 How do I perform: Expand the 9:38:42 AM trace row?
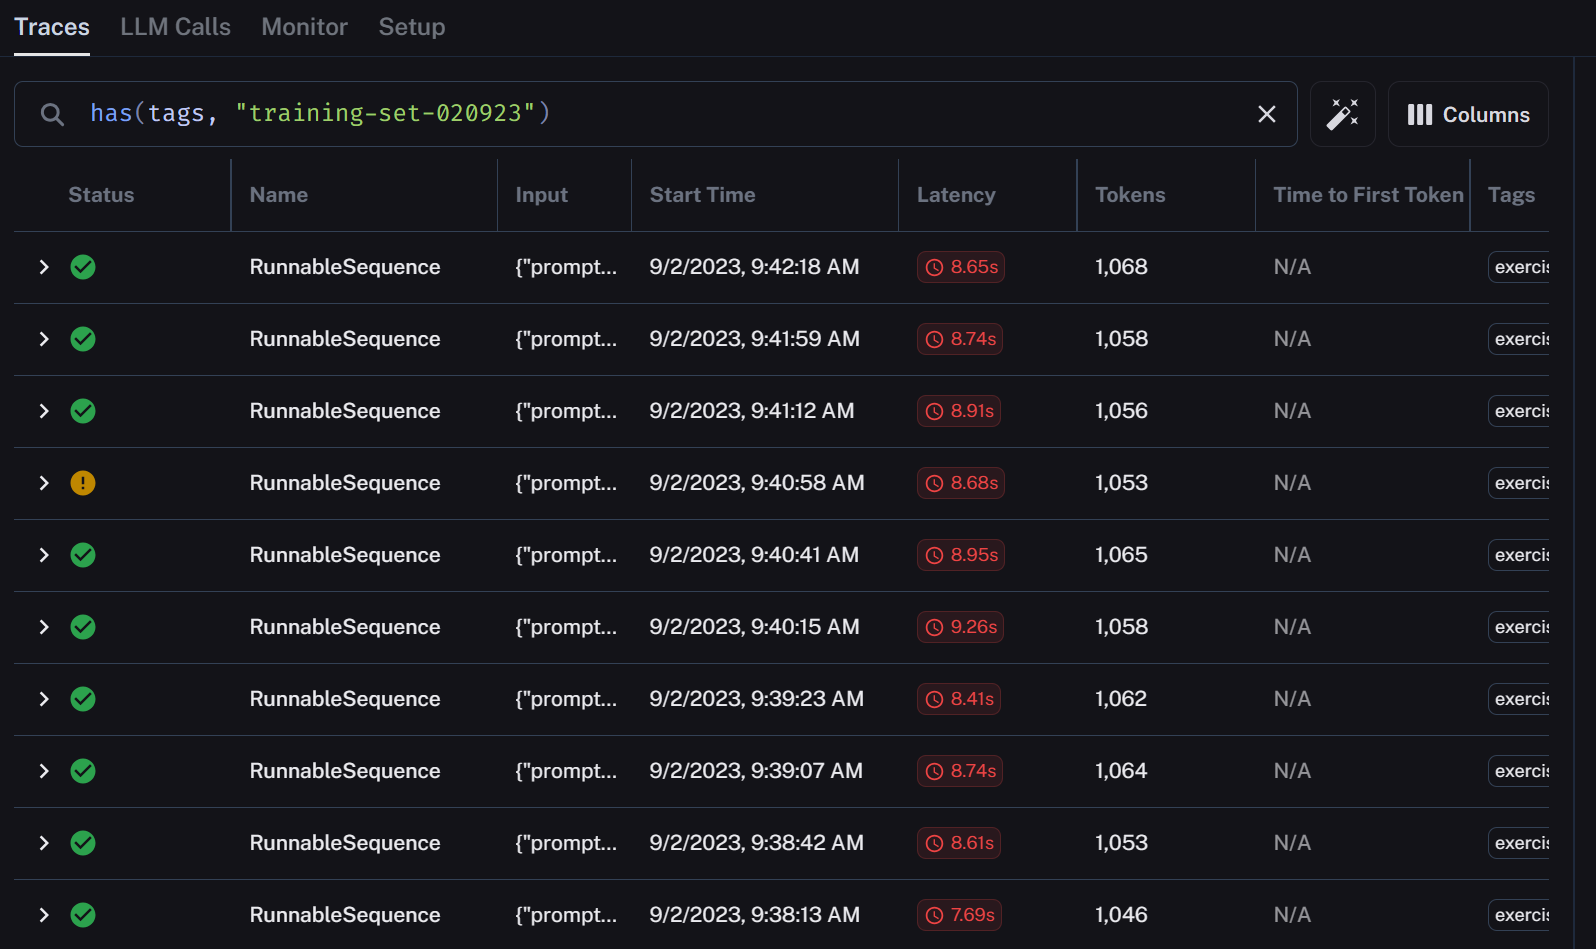(44, 843)
